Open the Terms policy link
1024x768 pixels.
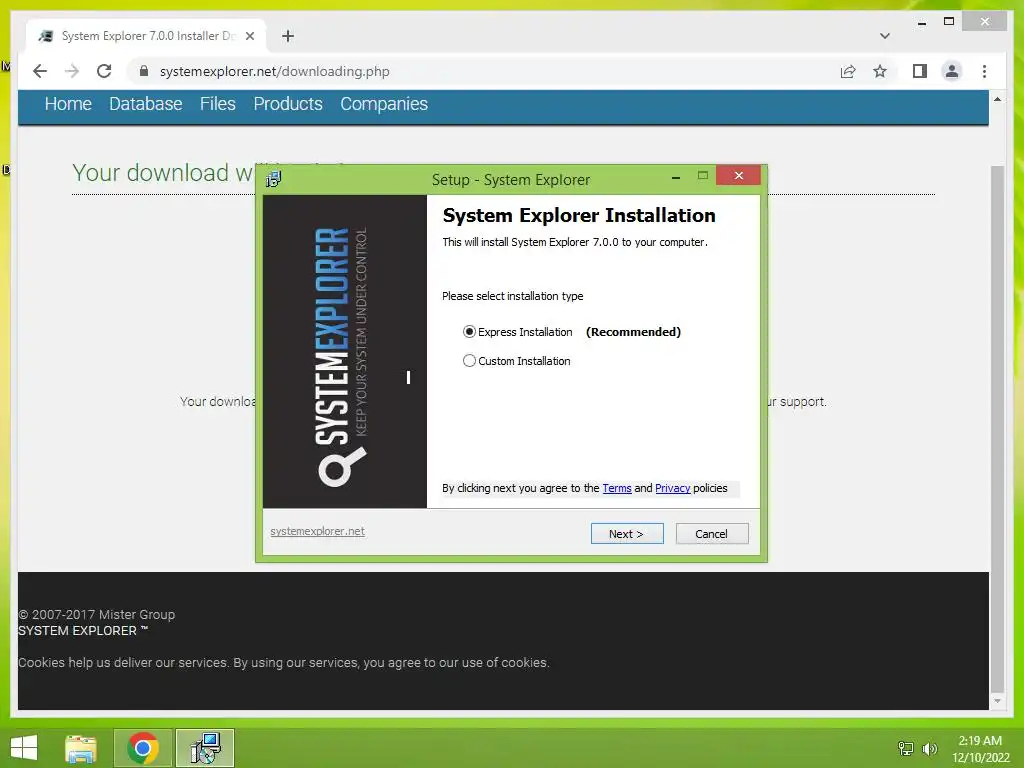click(616, 488)
